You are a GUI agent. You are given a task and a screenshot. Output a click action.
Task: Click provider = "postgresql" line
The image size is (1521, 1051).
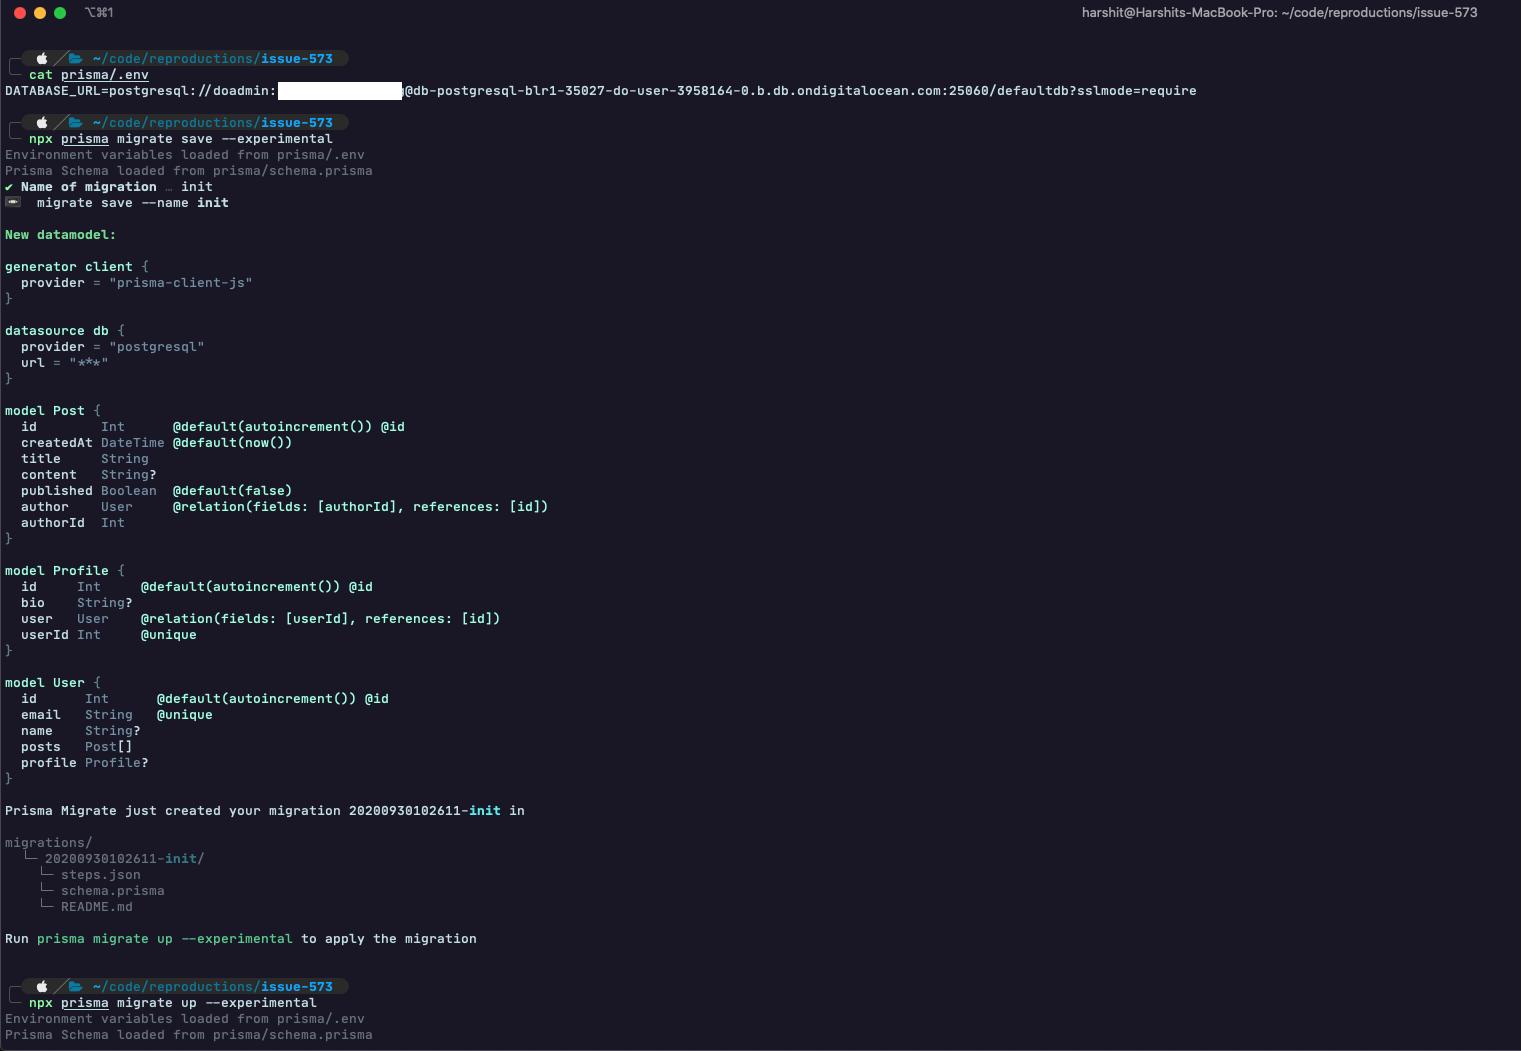pyautogui.click(x=112, y=347)
